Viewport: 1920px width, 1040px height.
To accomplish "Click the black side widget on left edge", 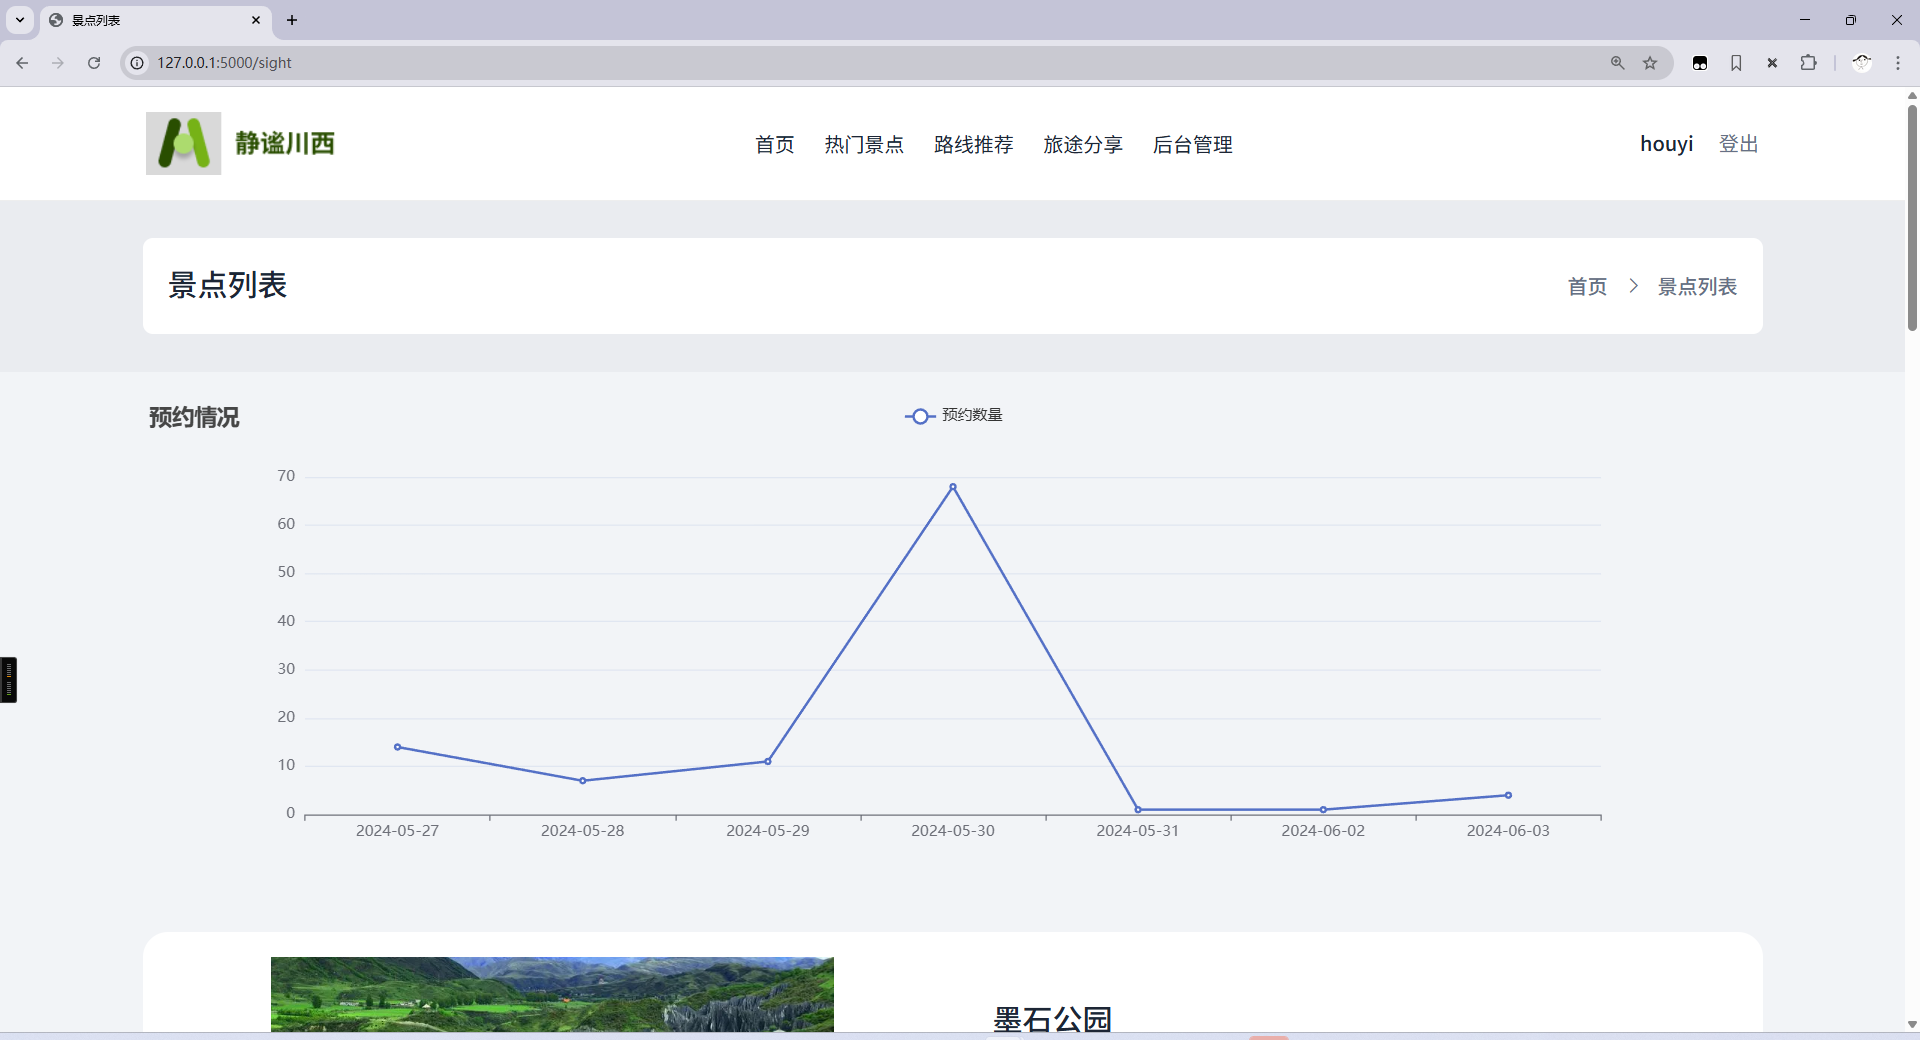I will [8, 680].
